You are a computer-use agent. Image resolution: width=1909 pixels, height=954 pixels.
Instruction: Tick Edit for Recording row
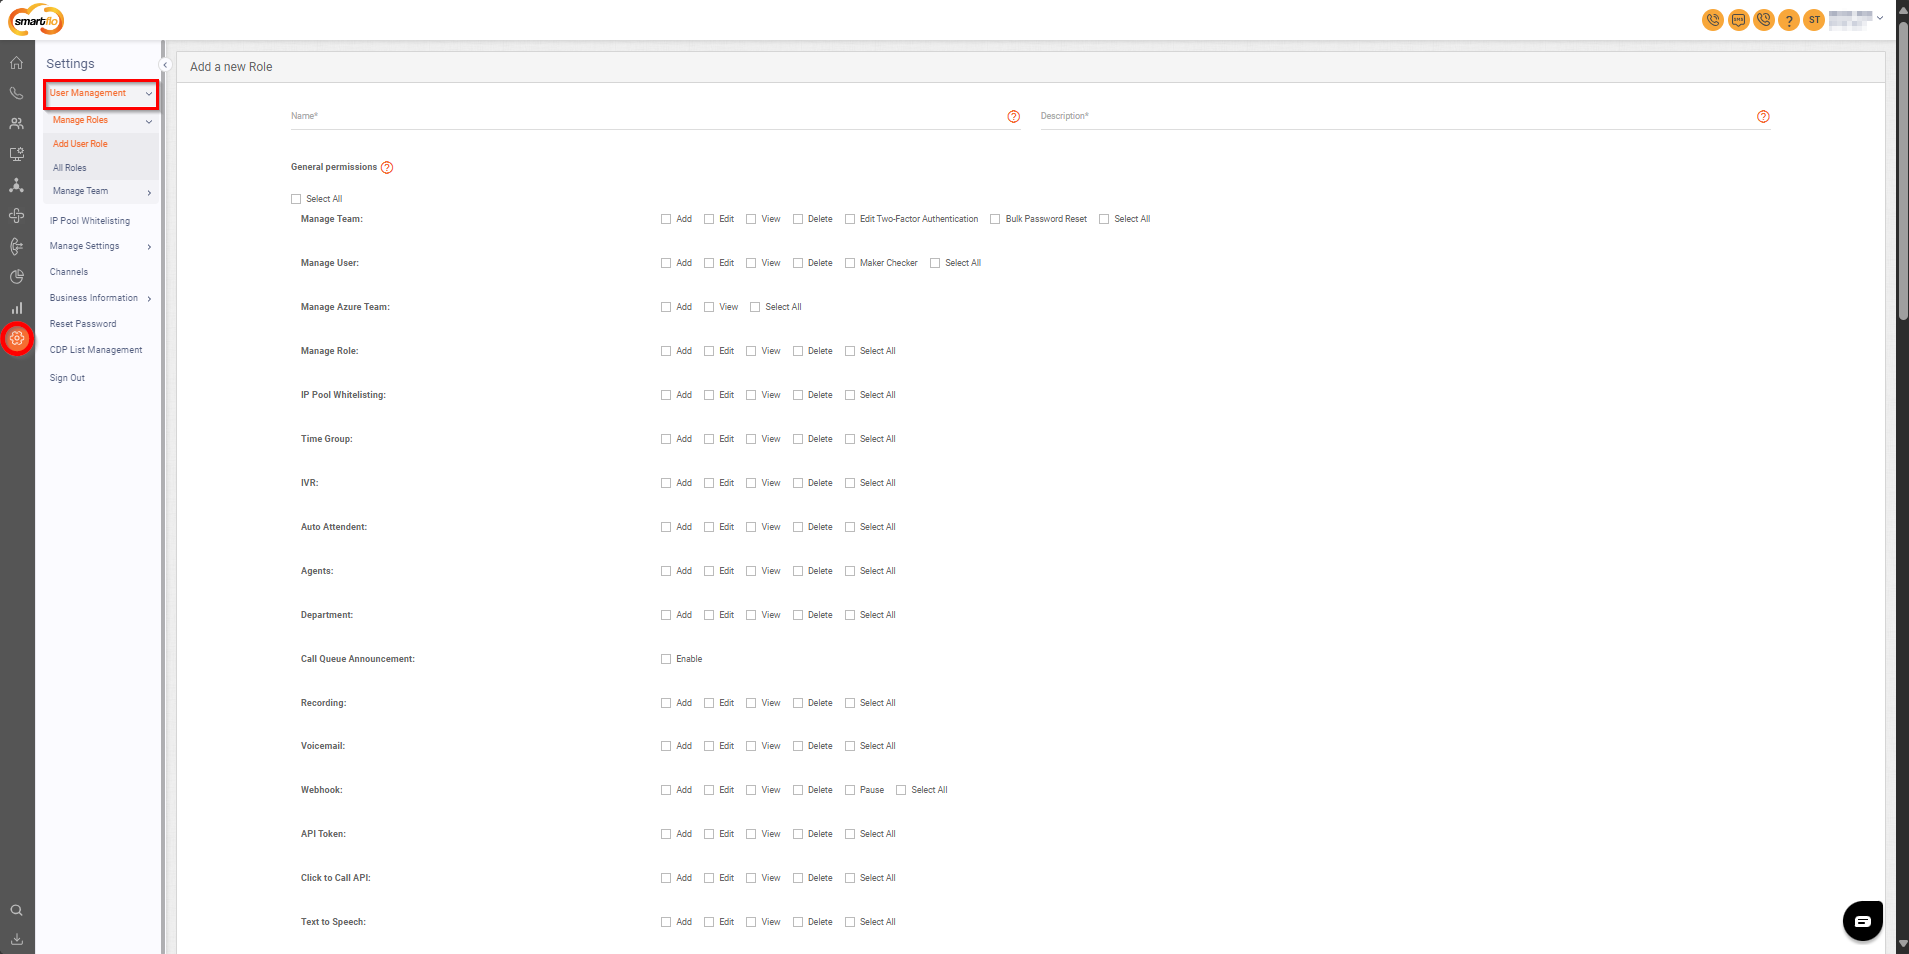pyautogui.click(x=709, y=703)
